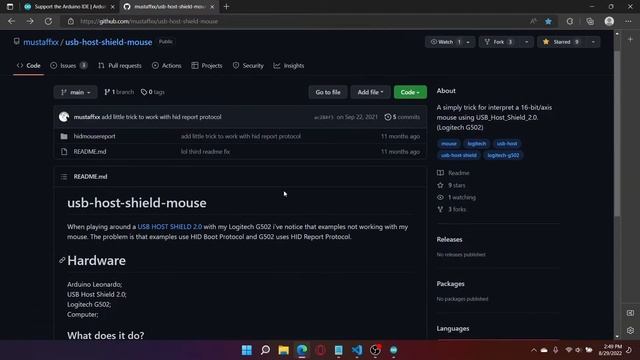This screenshot has height=360, width=640.
Task: Close the usb-host-shield-mouse GitHub tab
Action: point(212,7)
